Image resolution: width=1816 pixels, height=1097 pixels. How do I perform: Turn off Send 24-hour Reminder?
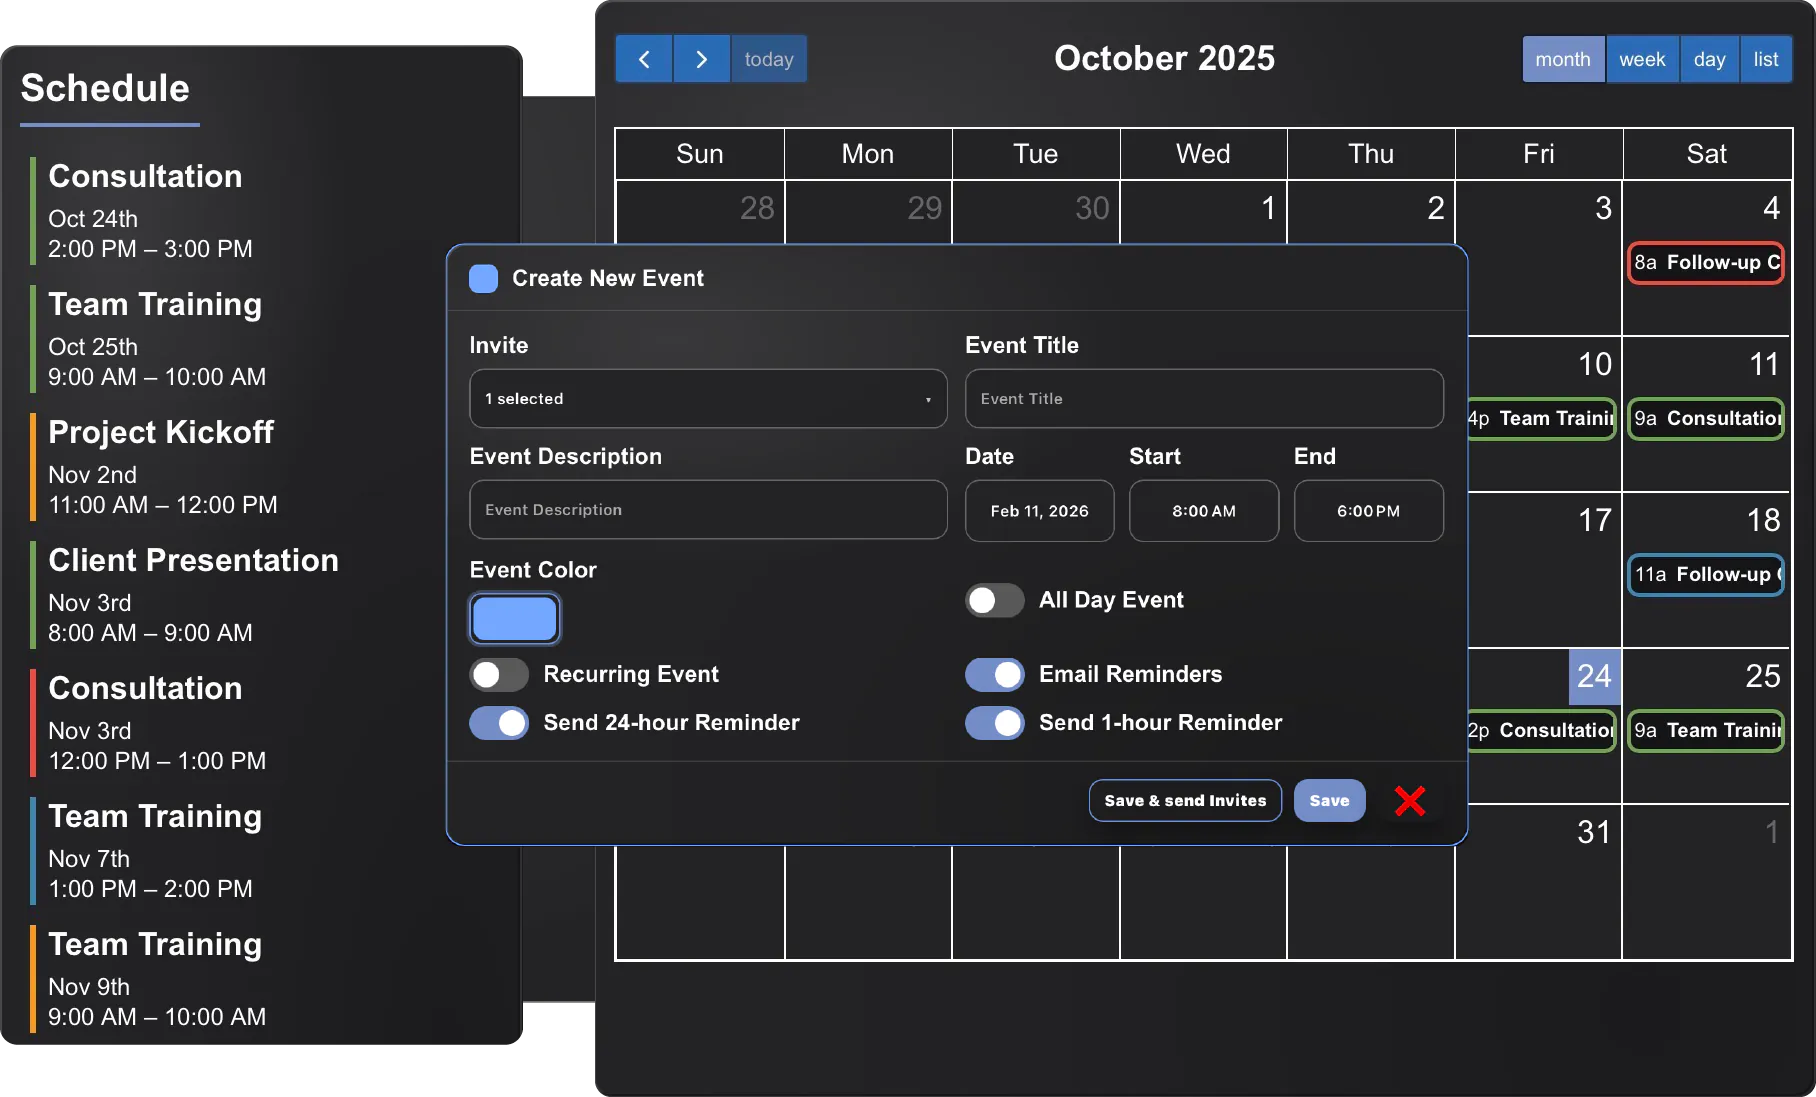pyautogui.click(x=497, y=722)
